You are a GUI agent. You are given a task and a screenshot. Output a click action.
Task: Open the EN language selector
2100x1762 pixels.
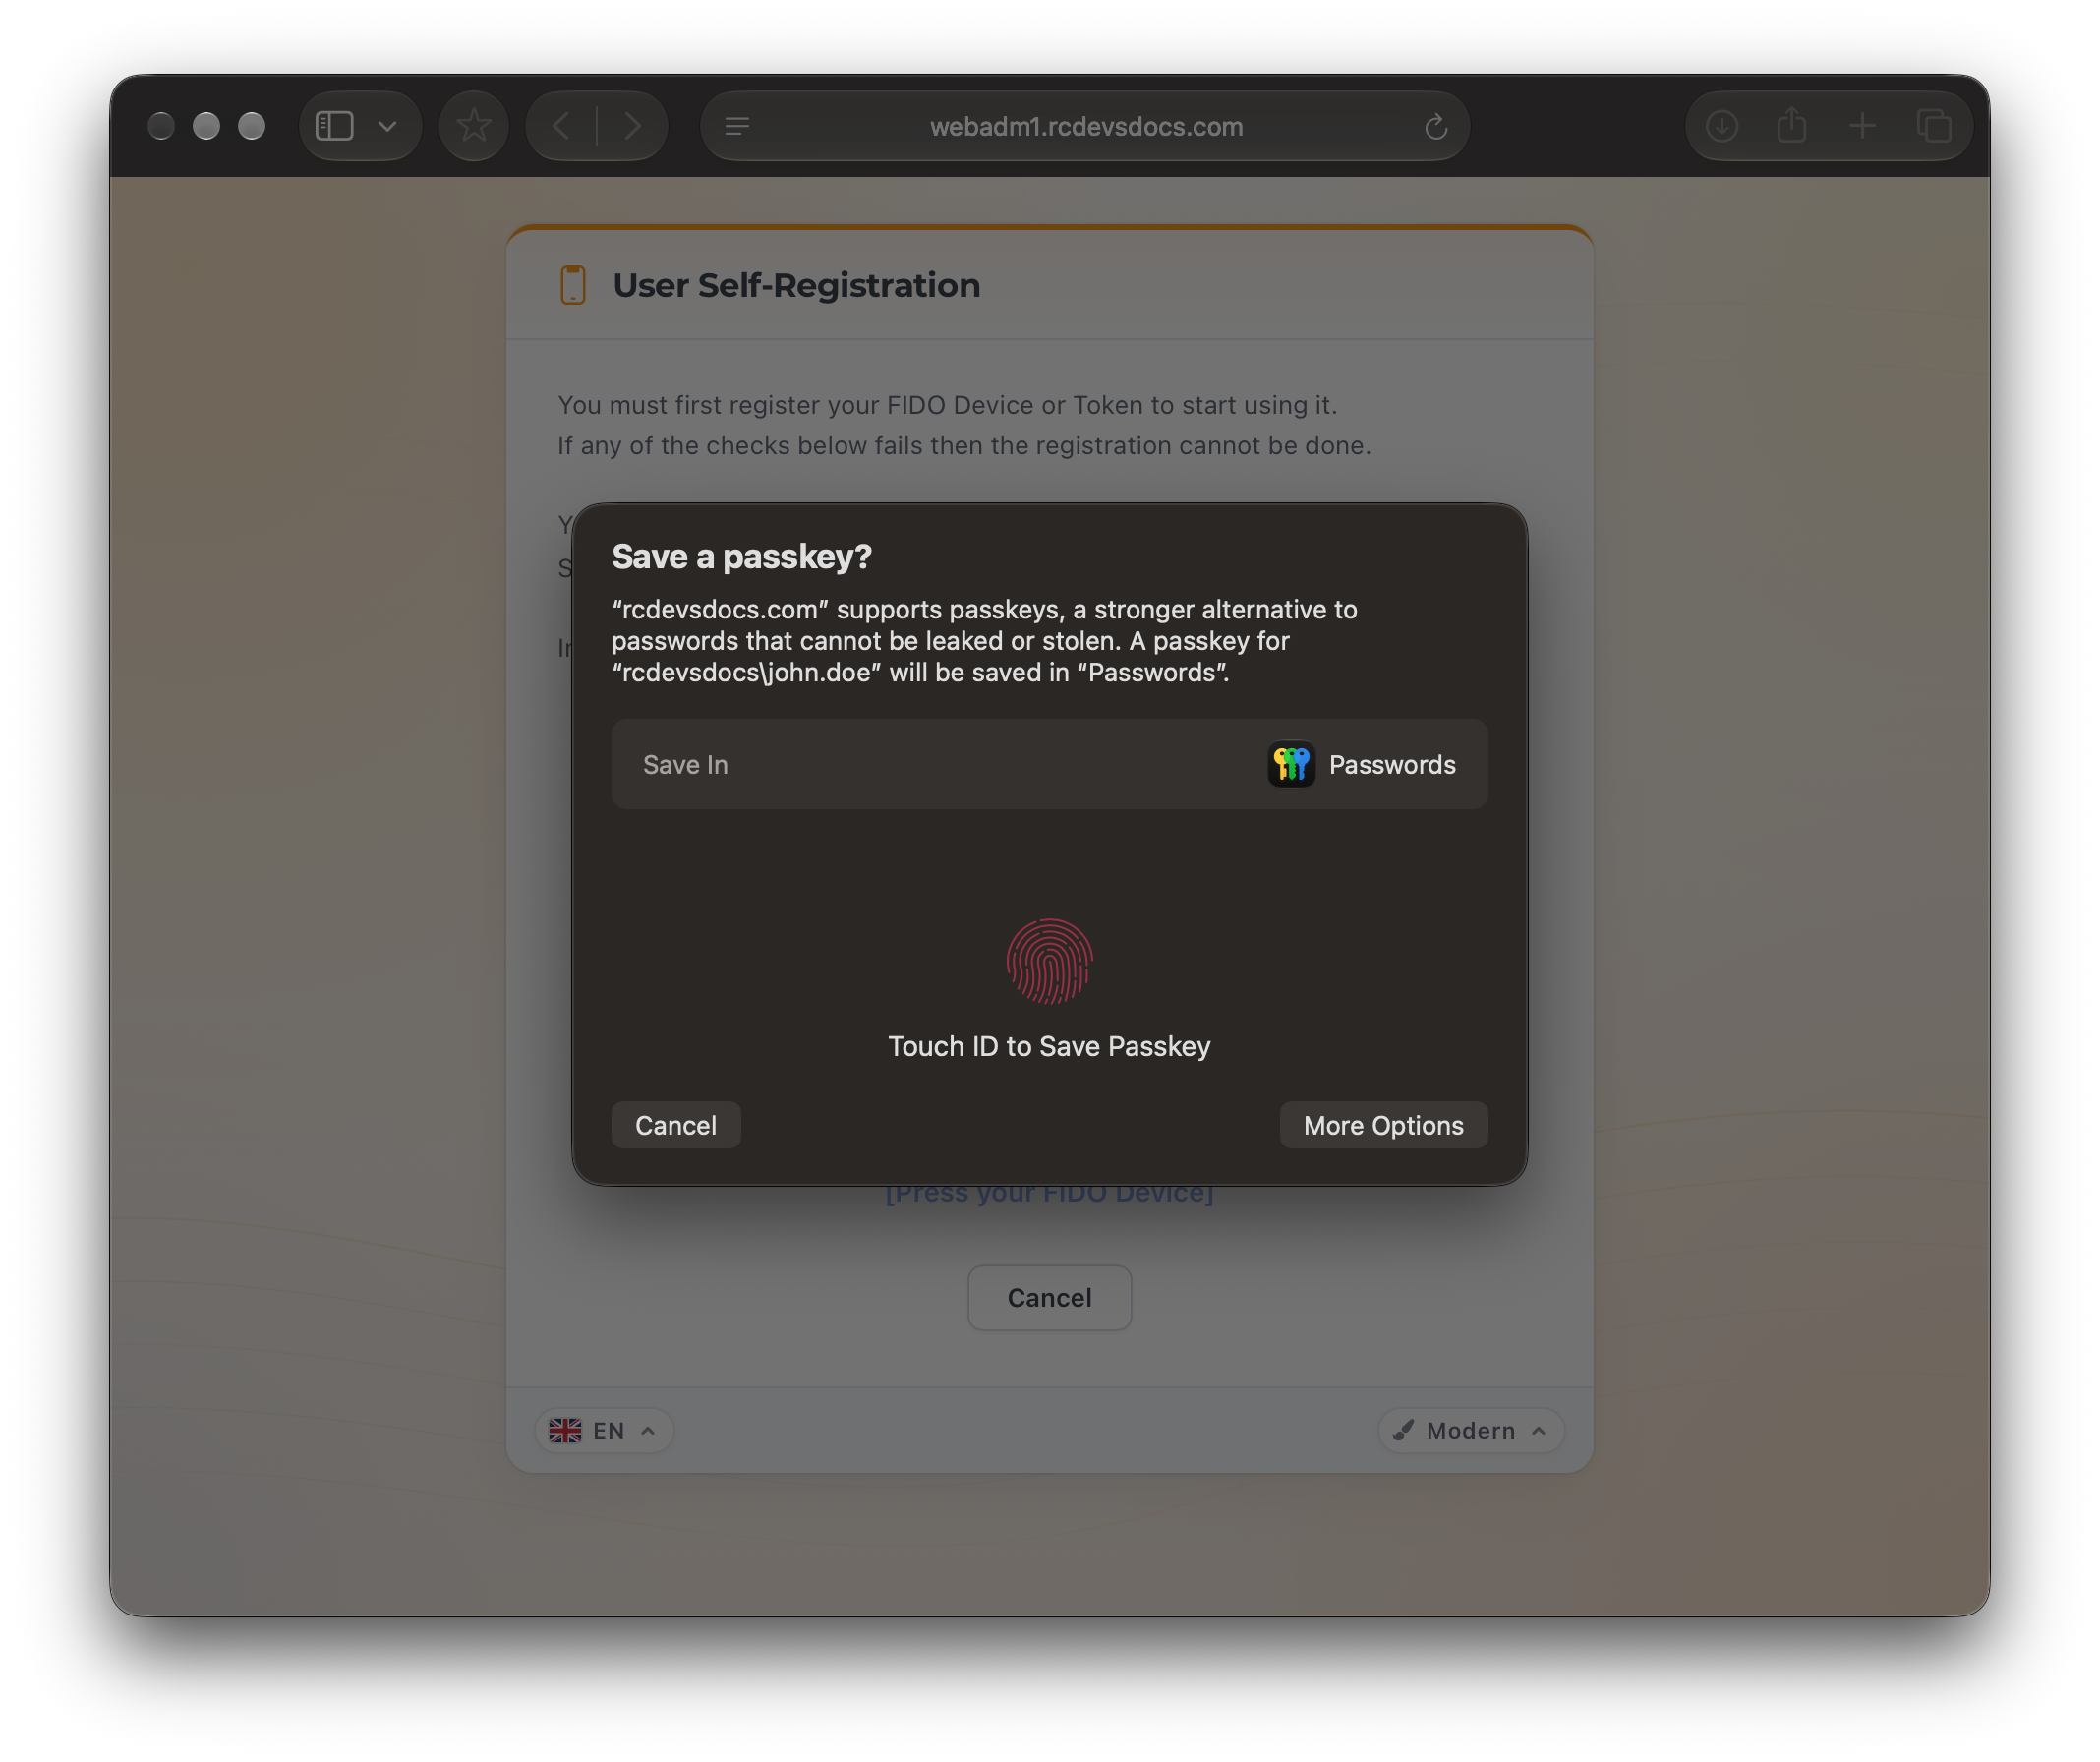(x=604, y=1431)
